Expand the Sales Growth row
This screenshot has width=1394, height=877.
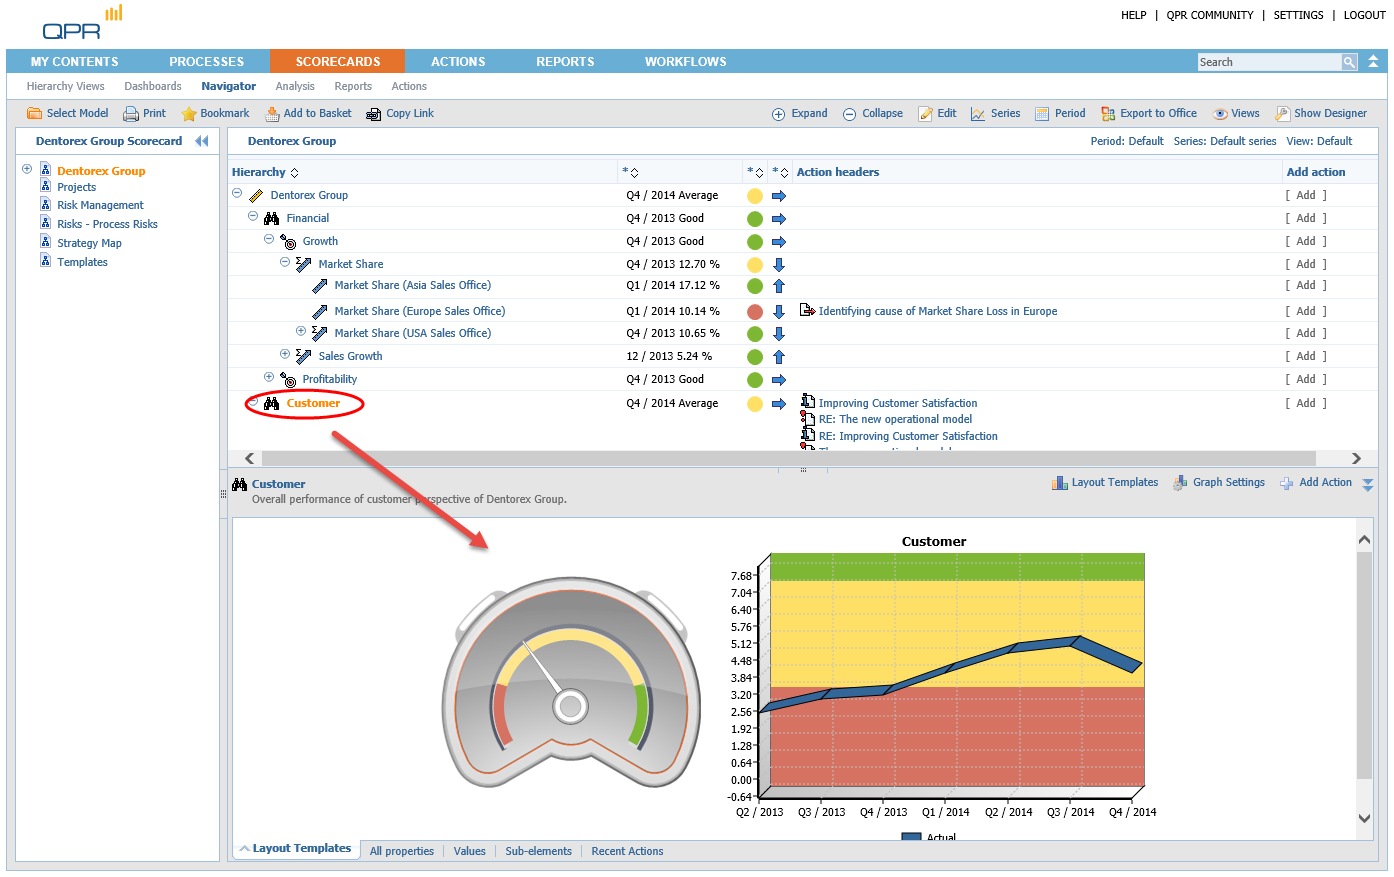pyautogui.click(x=285, y=355)
